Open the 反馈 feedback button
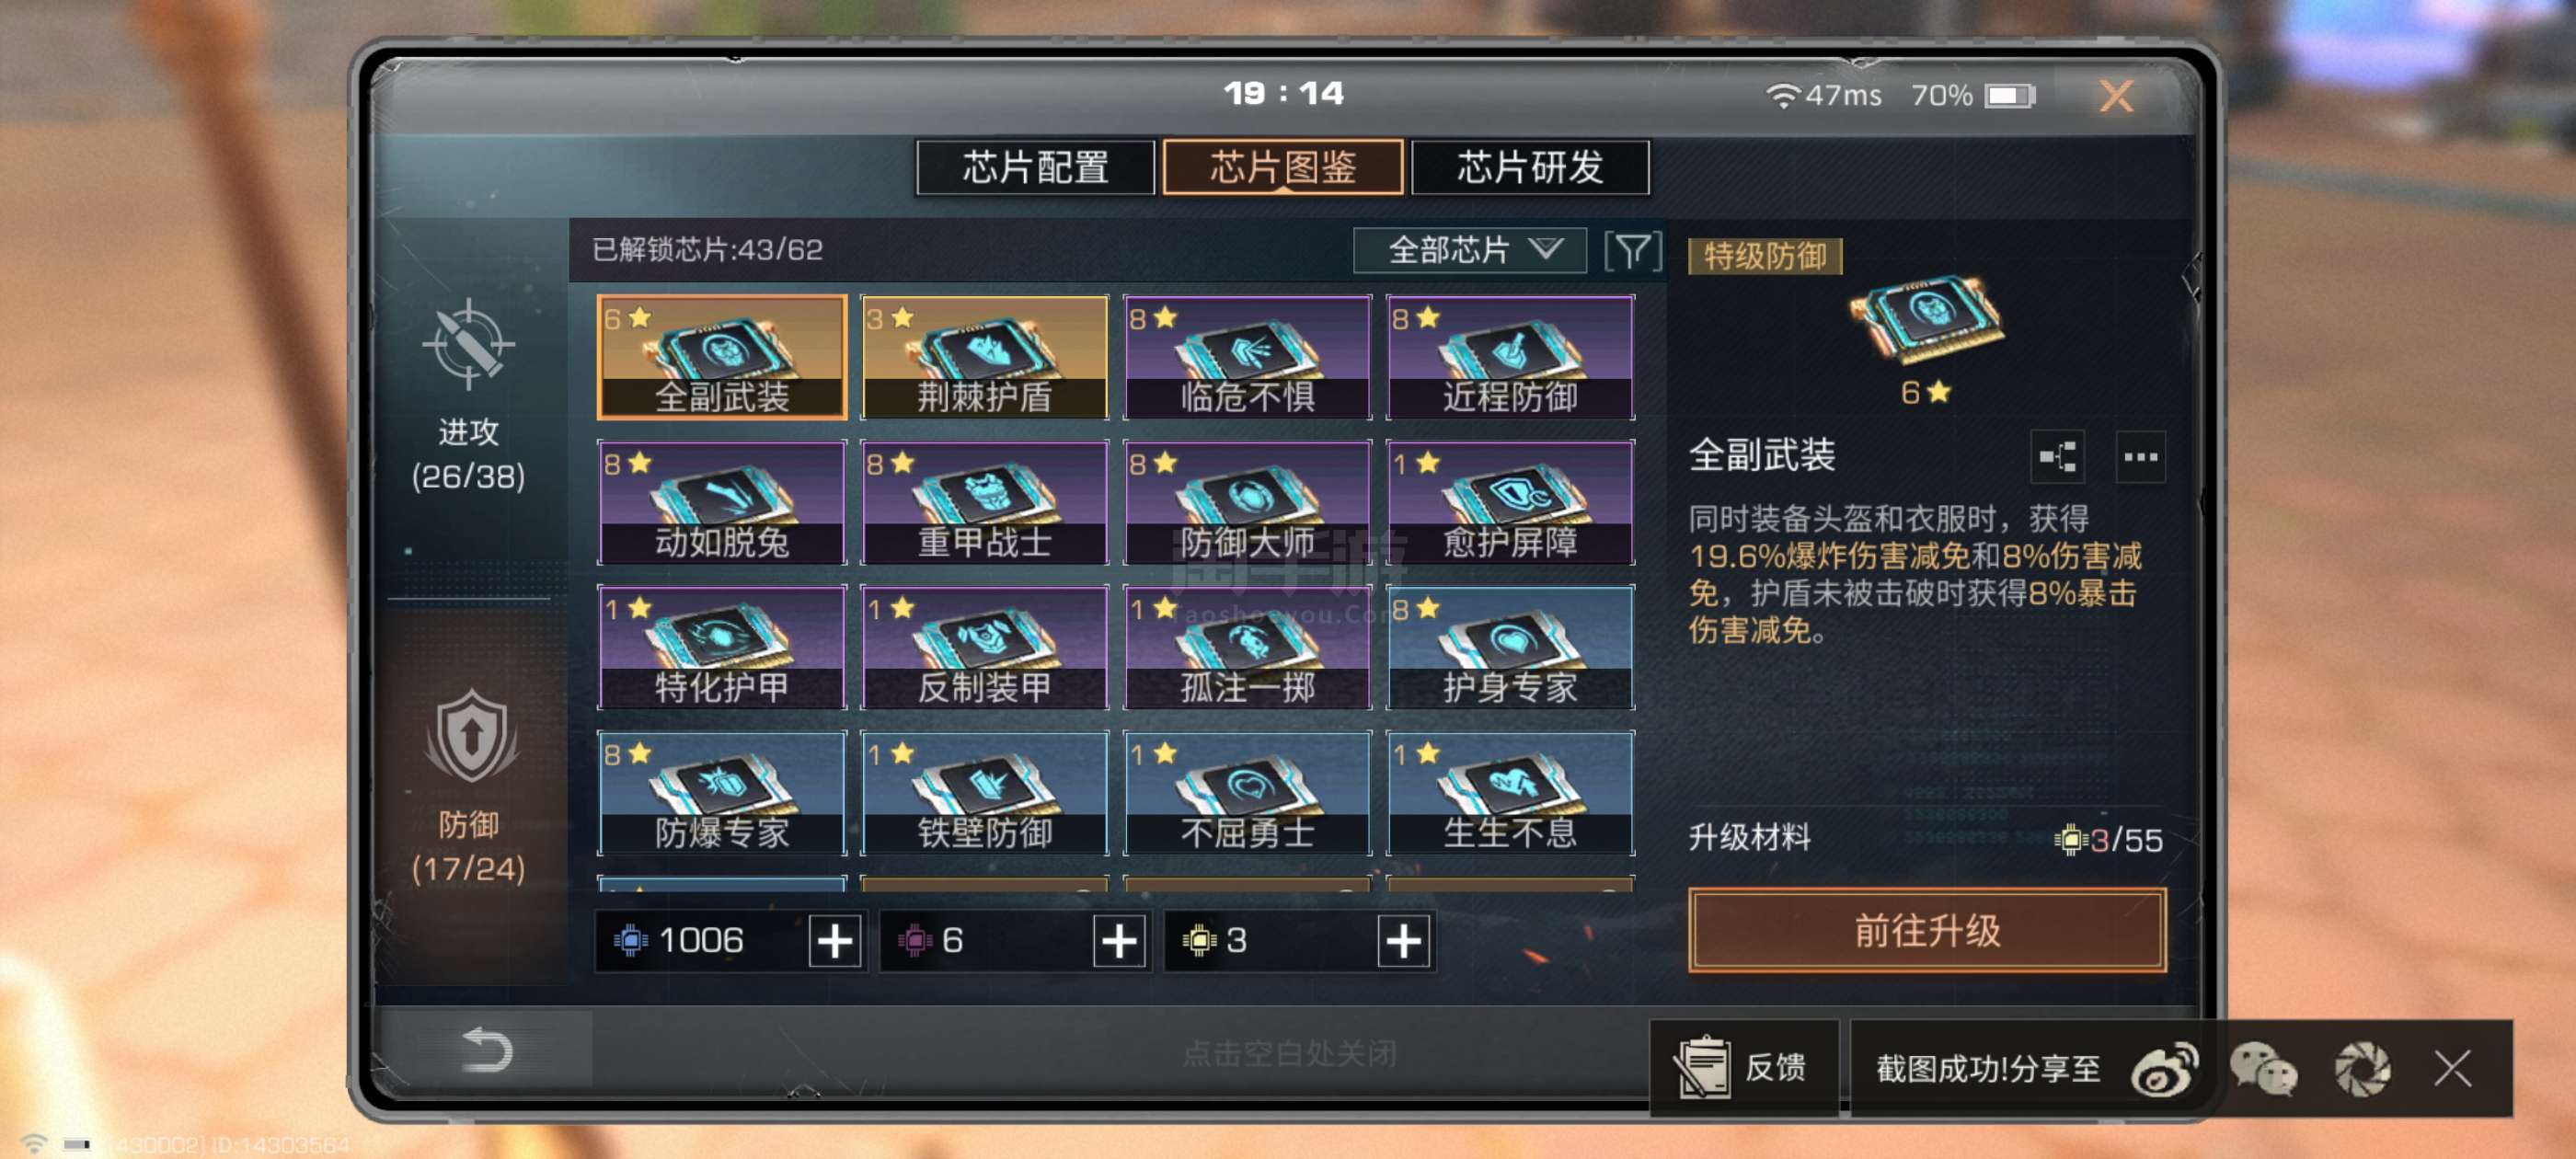 pos(1744,1068)
